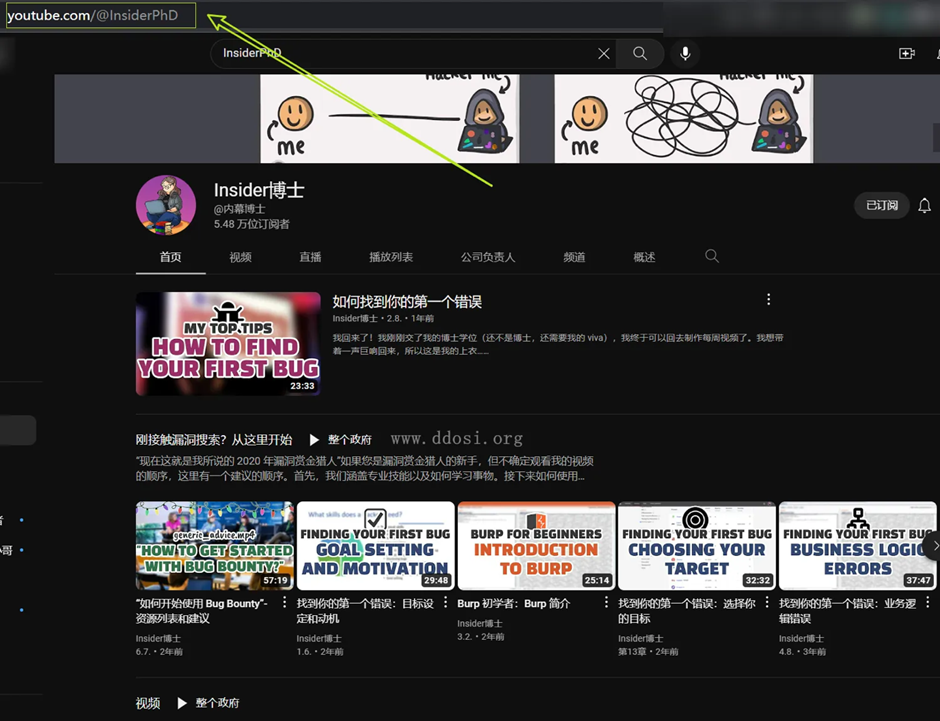Clear the search box with the X icon
Viewport: 940px width, 721px height.
tap(604, 54)
